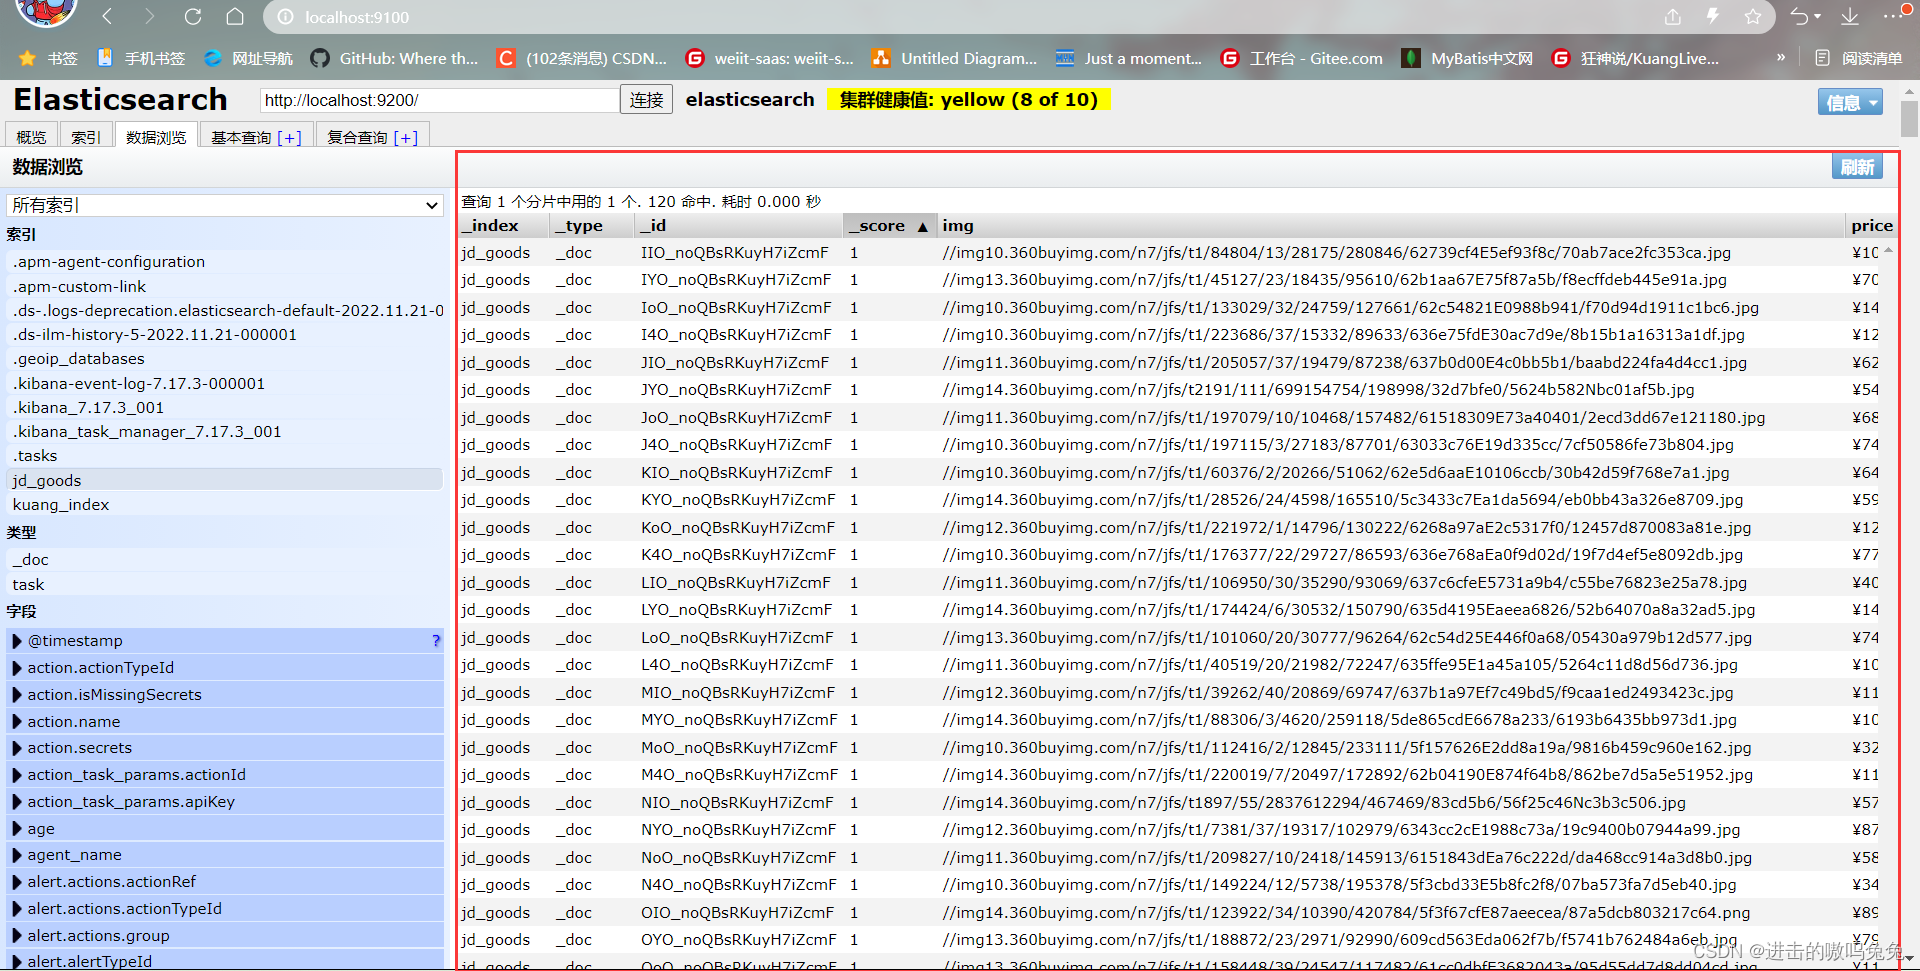1920x971 pixels.
Task: Switch to 索引 tab
Action: pyautogui.click(x=86, y=137)
